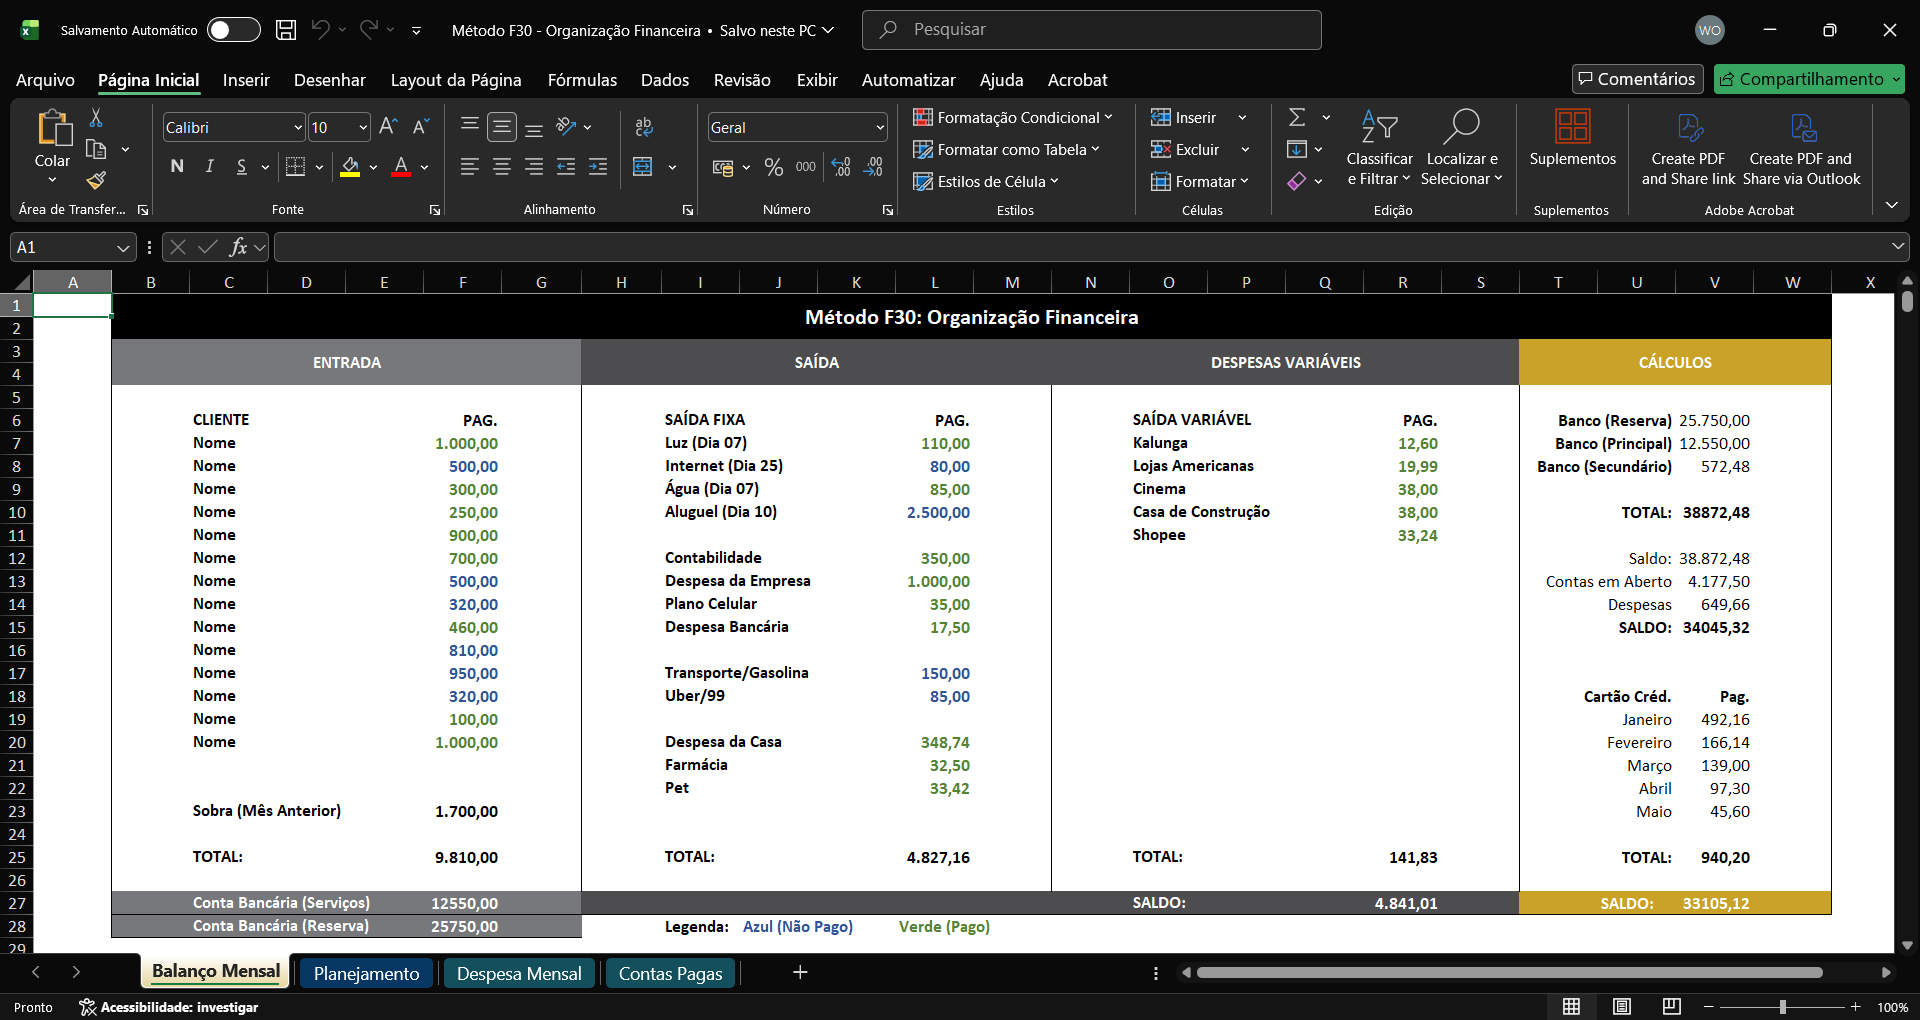1920x1020 pixels.
Task: Click the Compartilhamento share button
Action: [x=1810, y=79]
